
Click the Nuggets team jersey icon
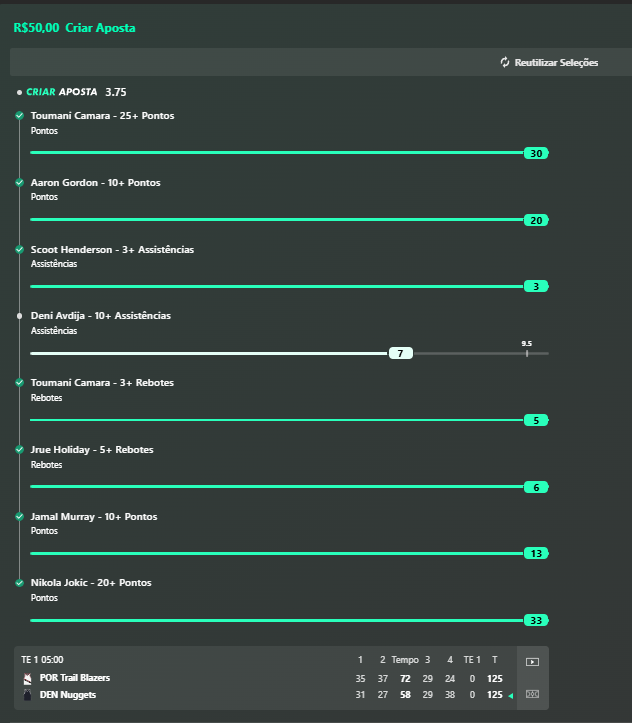(x=28, y=695)
